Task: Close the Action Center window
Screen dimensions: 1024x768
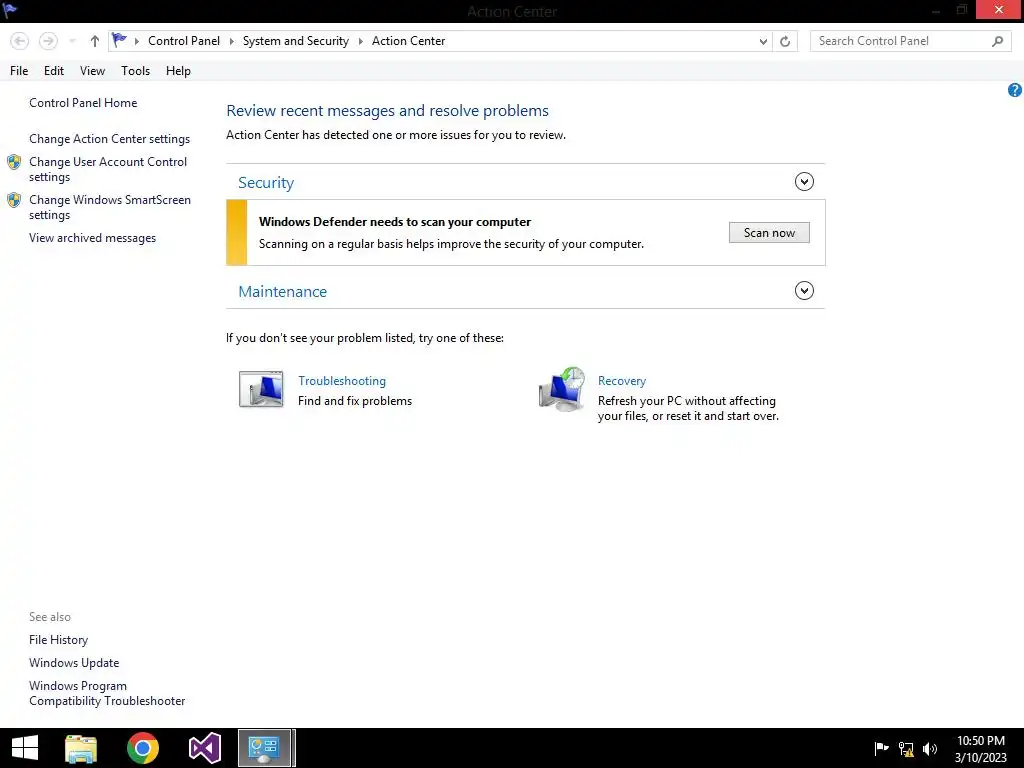Action: click(x=999, y=9)
